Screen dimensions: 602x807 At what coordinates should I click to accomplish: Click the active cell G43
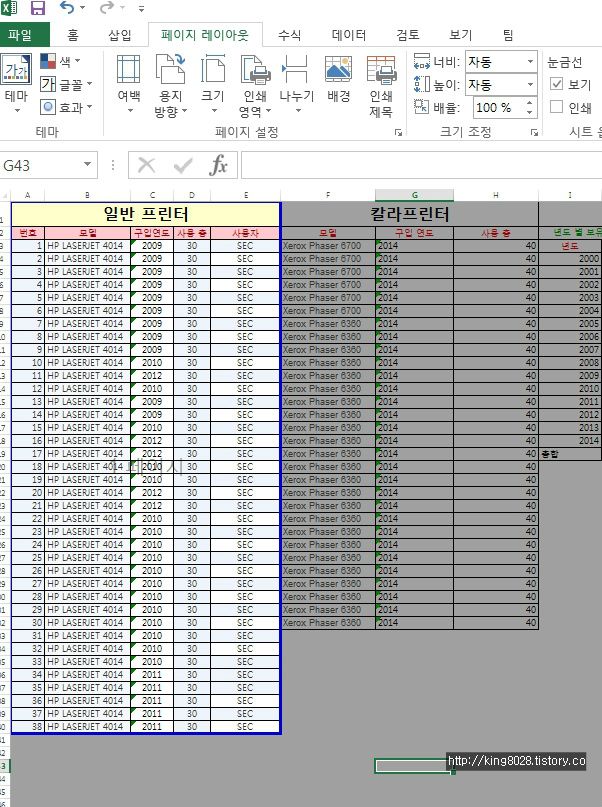tap(414, 766)
